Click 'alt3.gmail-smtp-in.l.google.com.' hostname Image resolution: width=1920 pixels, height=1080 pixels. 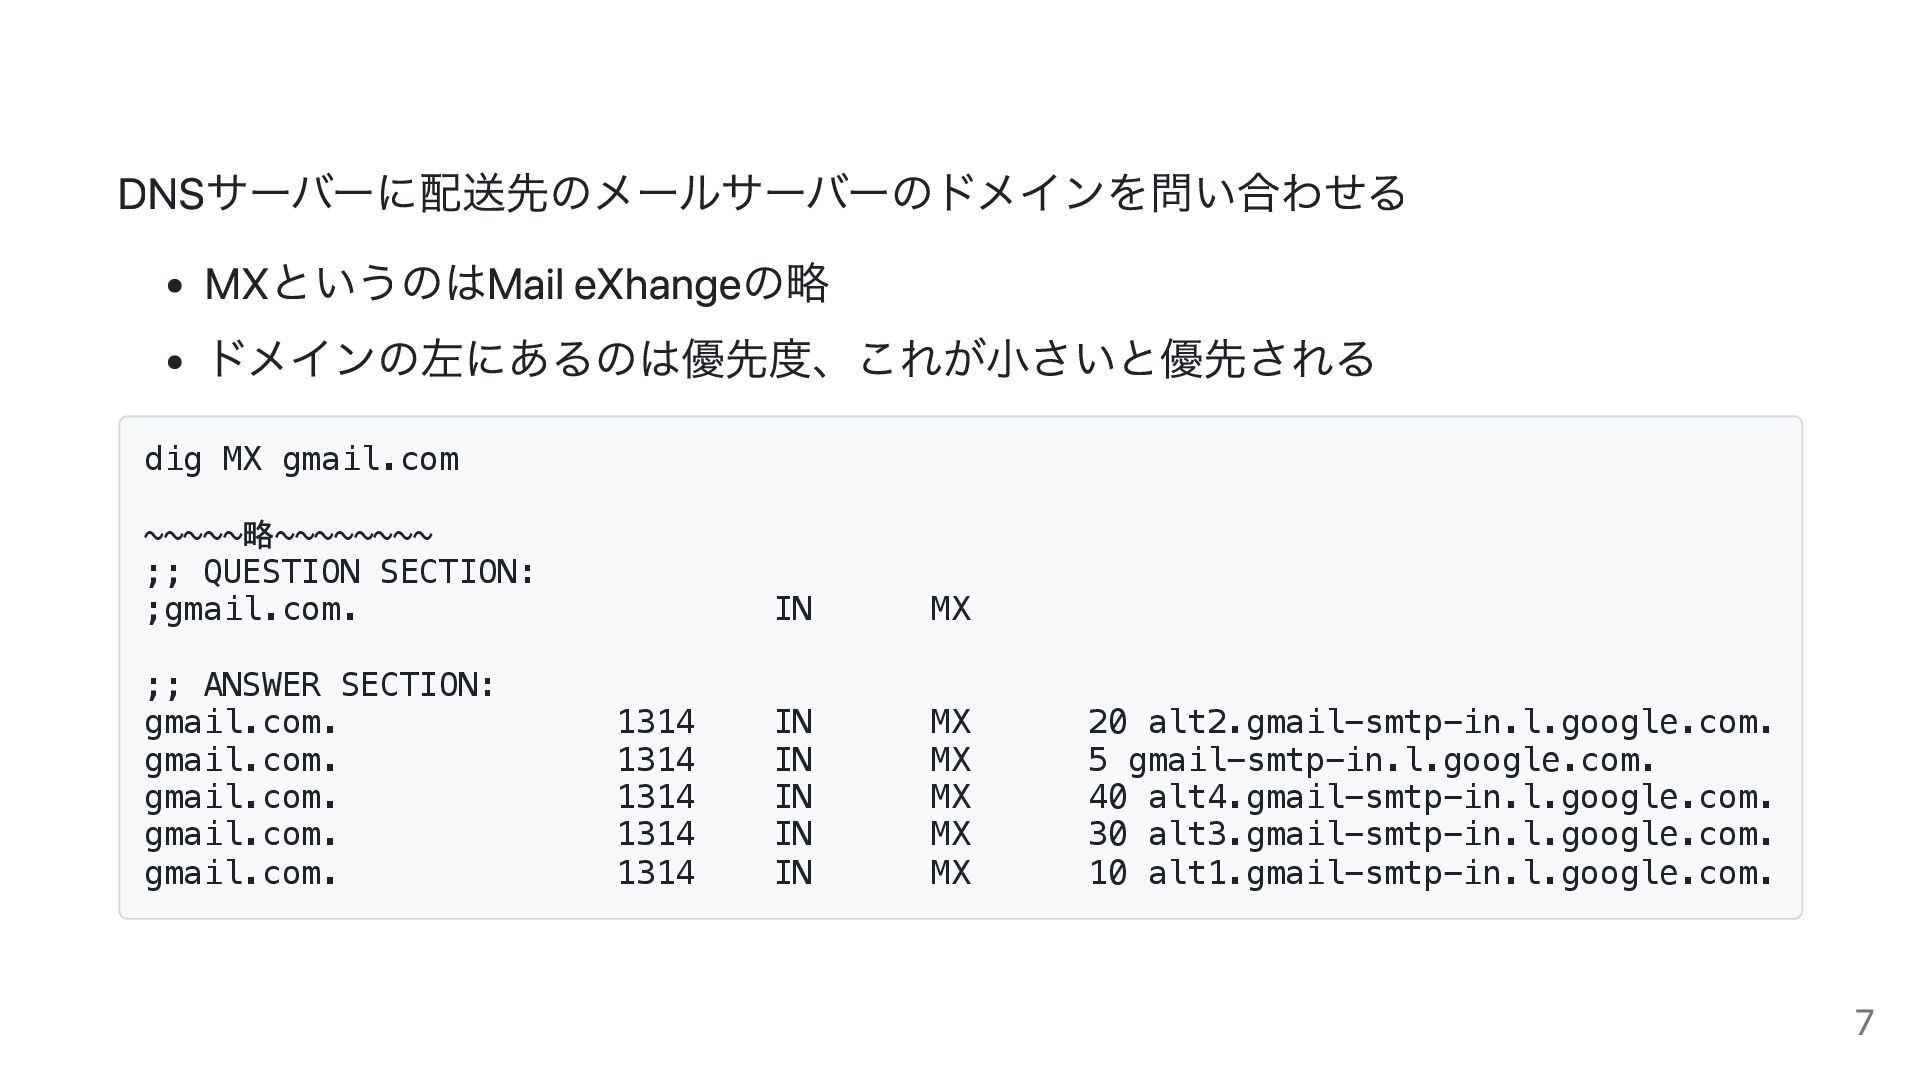click(1459, 834)
